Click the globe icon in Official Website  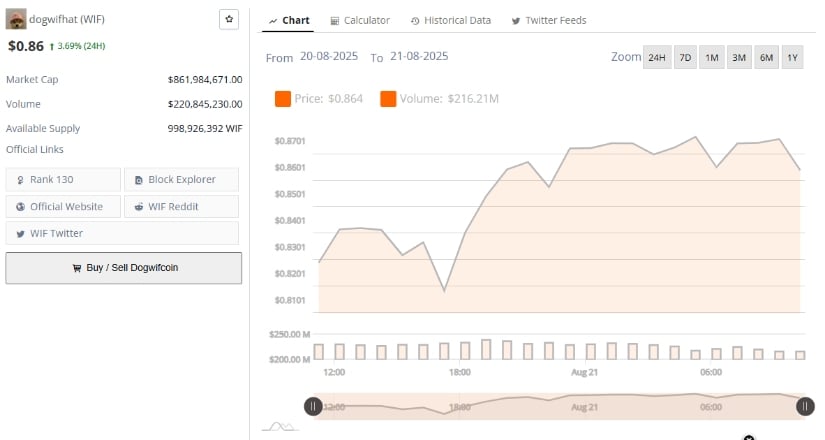pyautogui.click(x=20, y=207)
